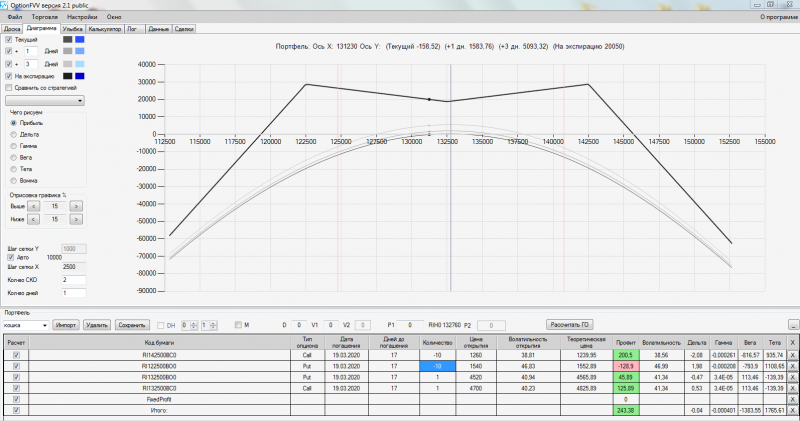Click the Шаг сетки X field
The width and height of the screenshot is (800, 421).
[73, 267]
